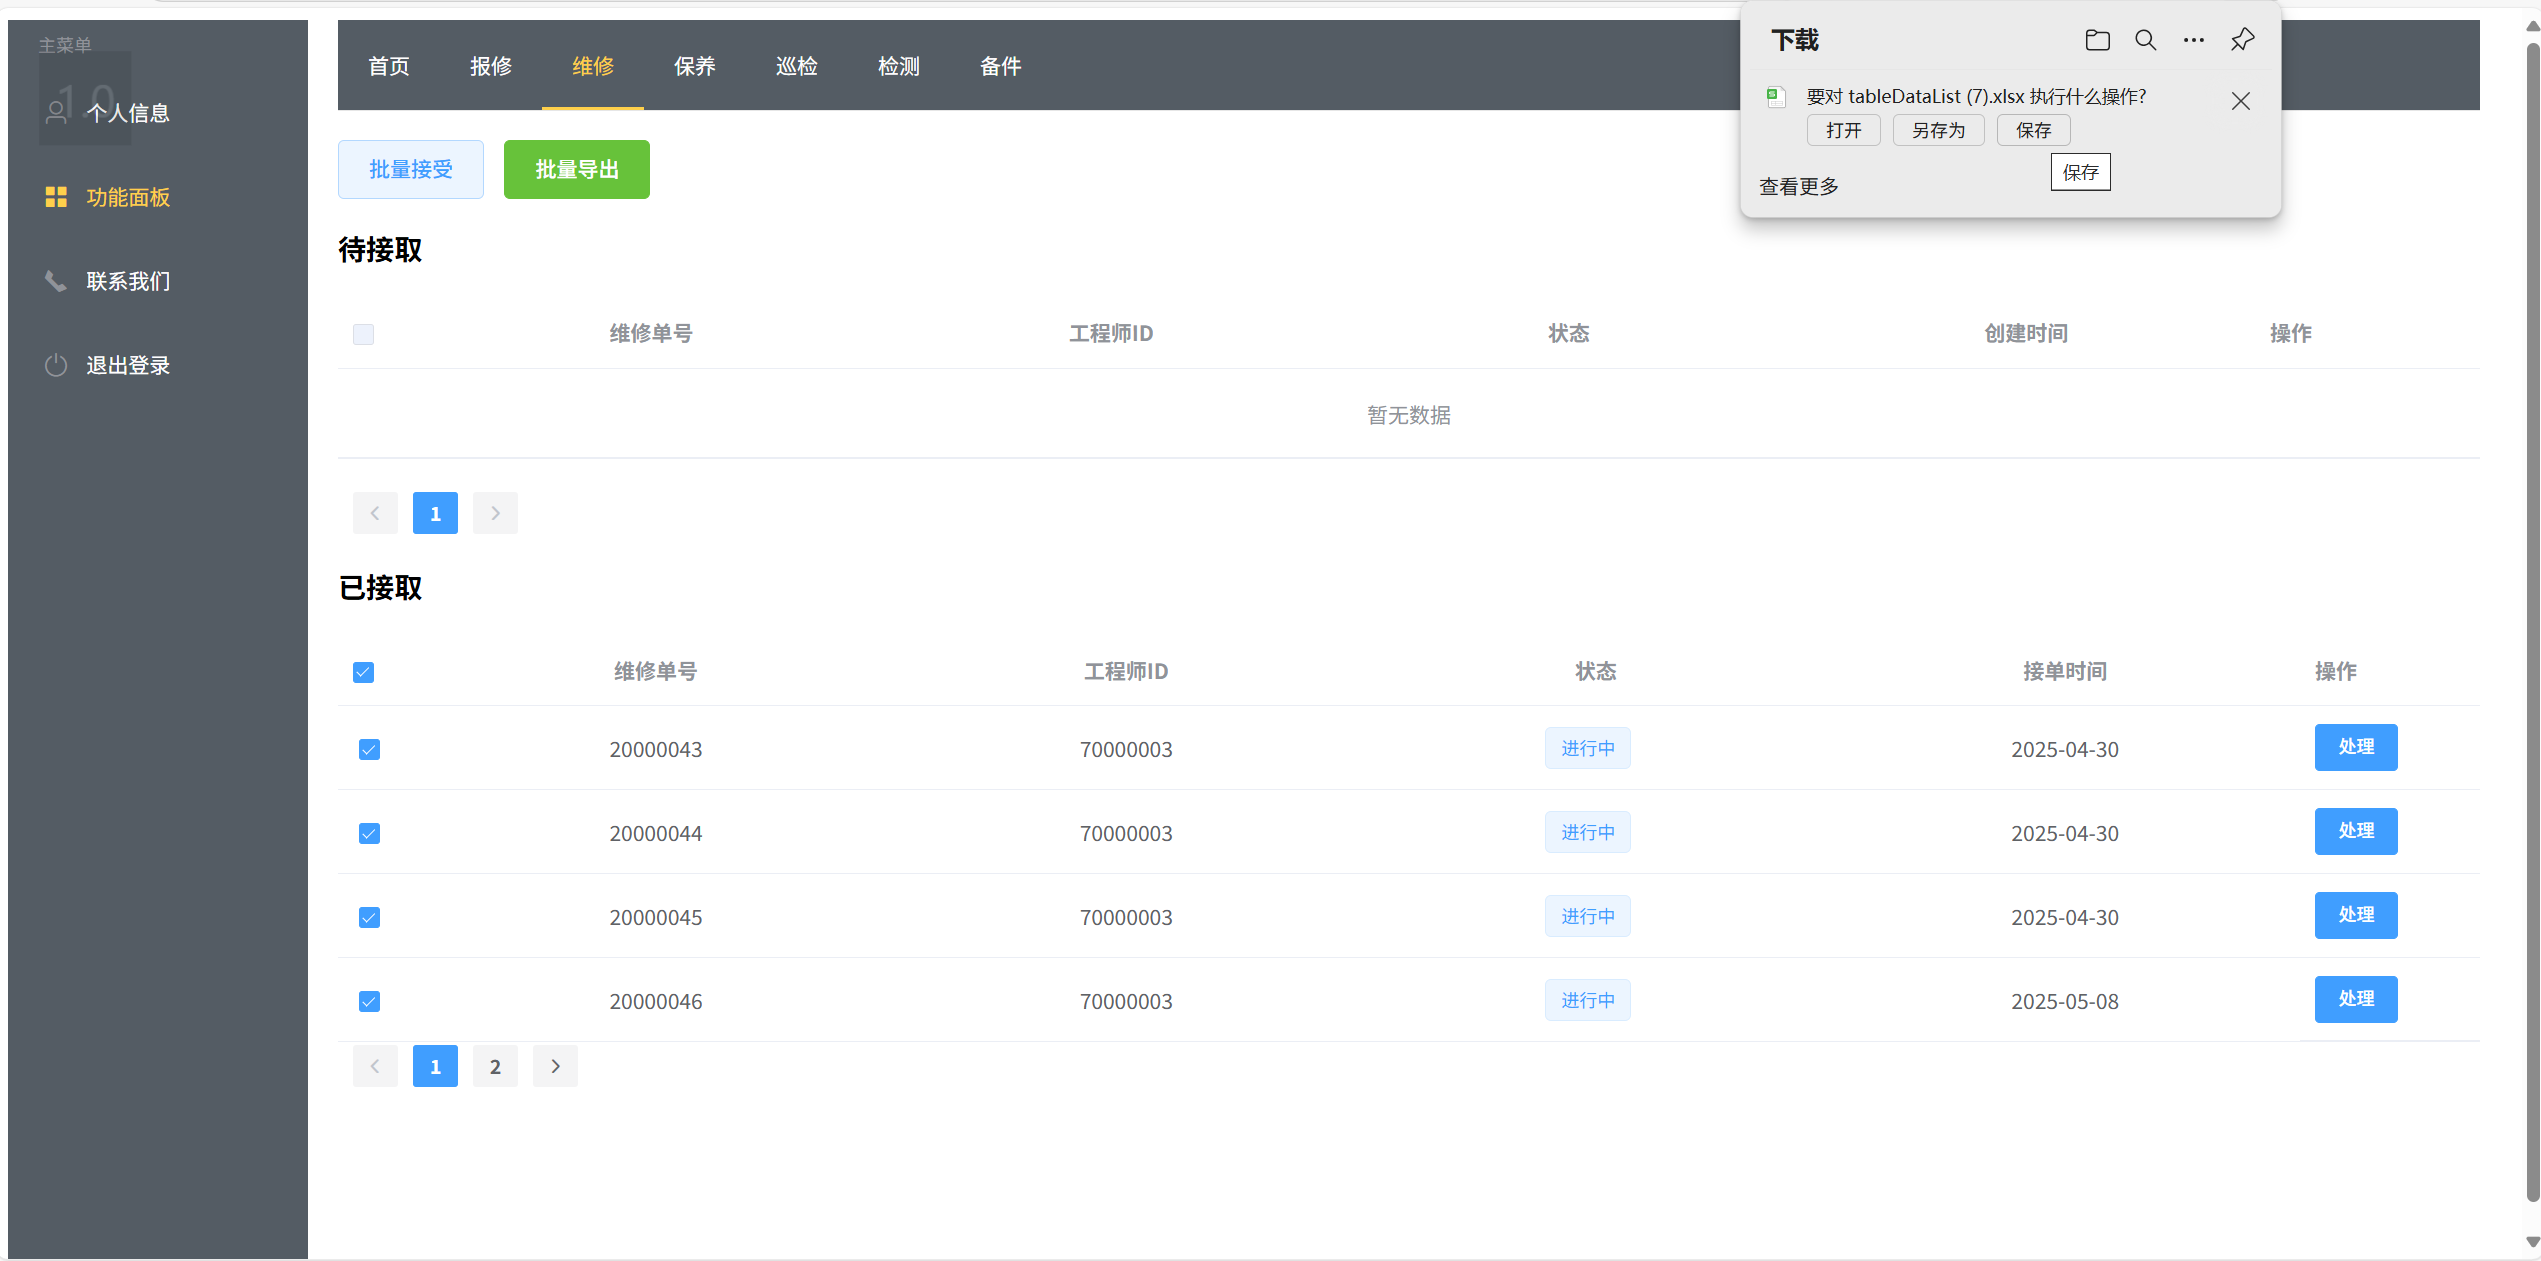
Task: Dismiss the tableDataList download prompt
Action: 2240,101
